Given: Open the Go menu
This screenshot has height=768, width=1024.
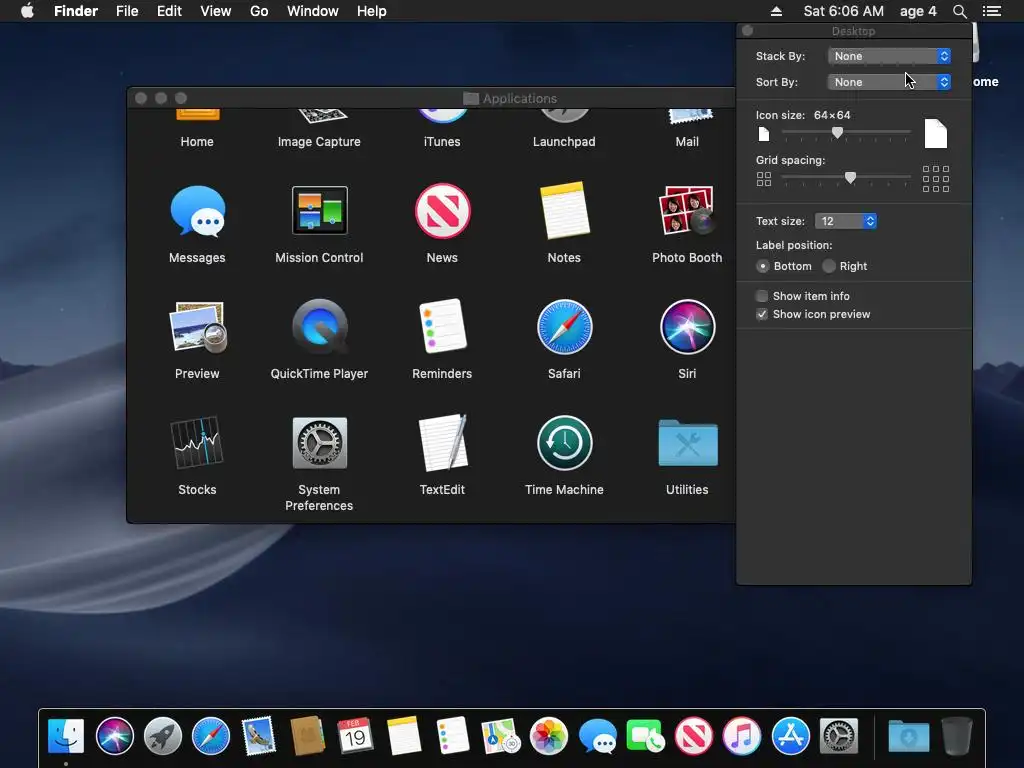Looking at the screenshot, I should click(259, 11).
